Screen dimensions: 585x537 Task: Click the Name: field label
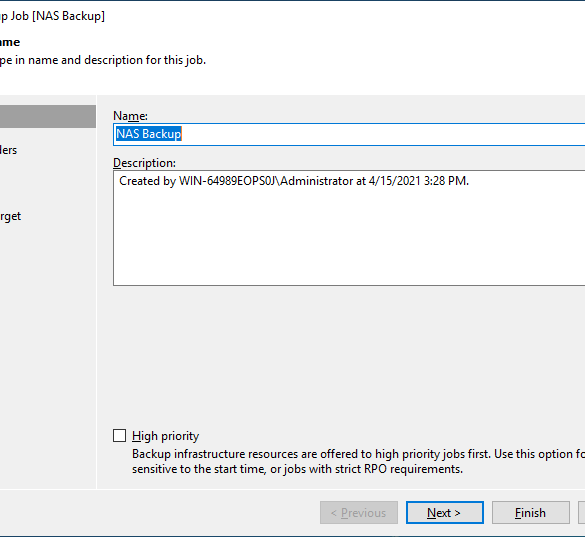[x=130, y=116]
